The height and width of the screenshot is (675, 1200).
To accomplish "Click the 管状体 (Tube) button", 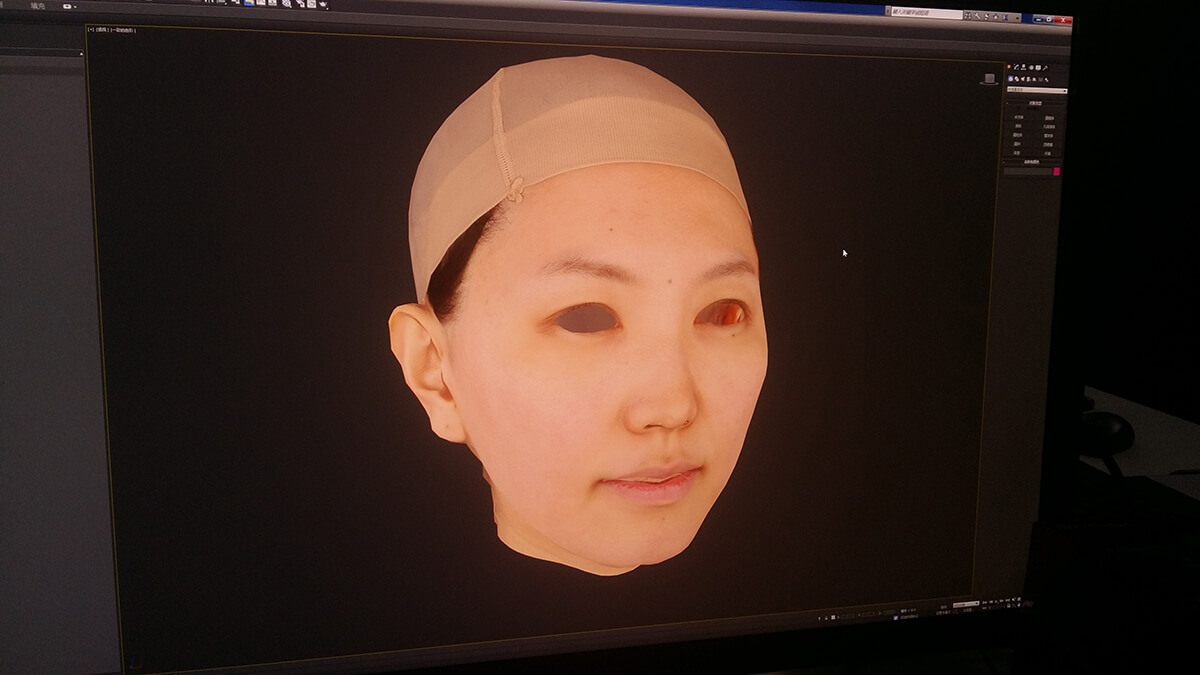I will (1047, 135).
